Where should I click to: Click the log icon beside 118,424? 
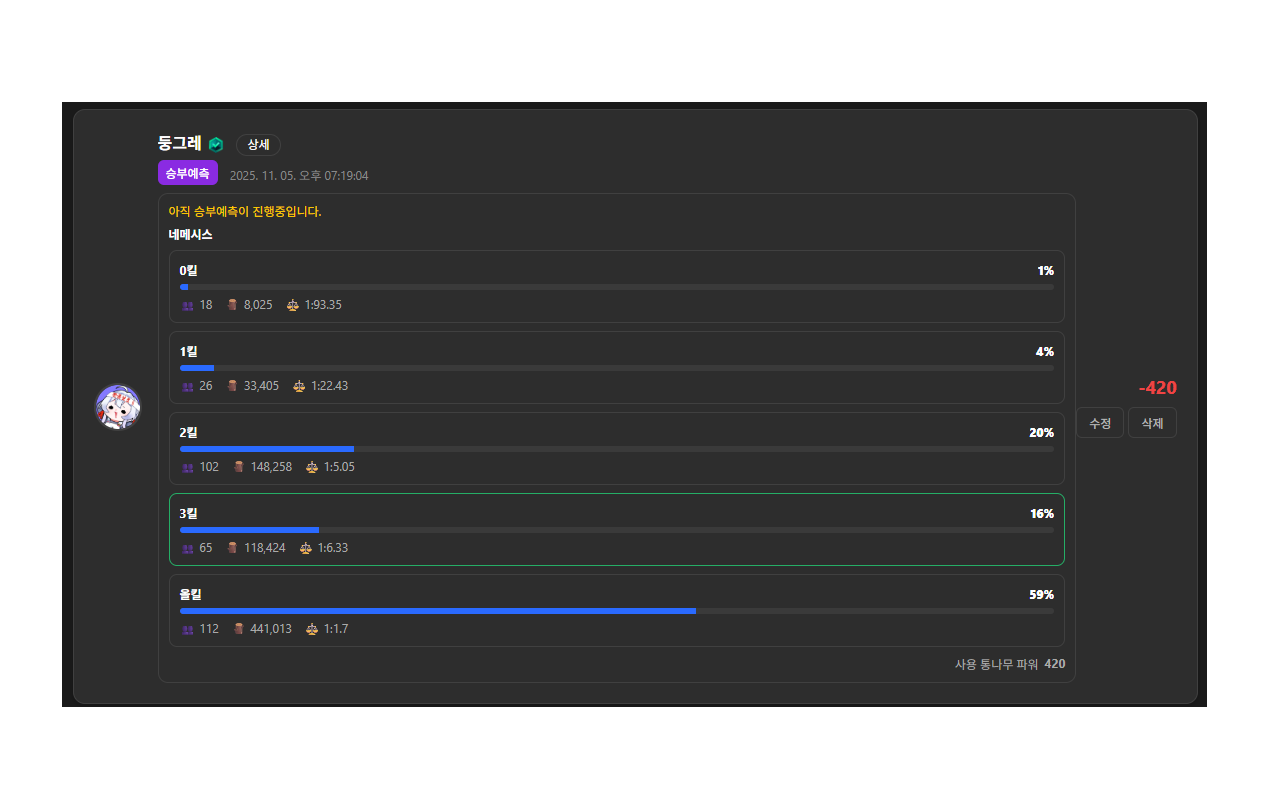(x=232, y=548)
